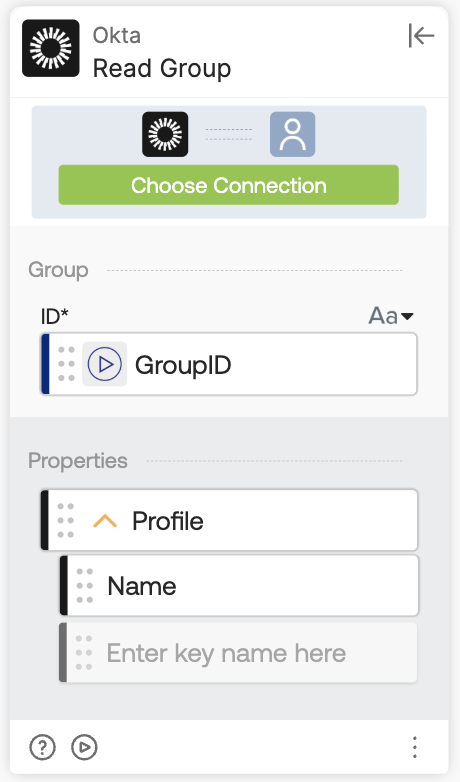Image resolution: width=460 pixels, height=782 pixels.
Task: Click the GroupID input field
Action: 229,364
